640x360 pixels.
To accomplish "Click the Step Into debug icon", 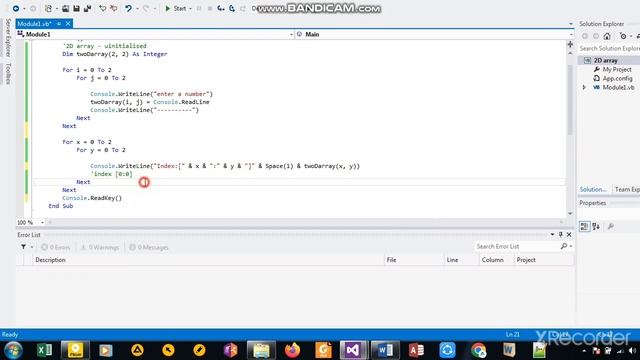I will 221,8.
